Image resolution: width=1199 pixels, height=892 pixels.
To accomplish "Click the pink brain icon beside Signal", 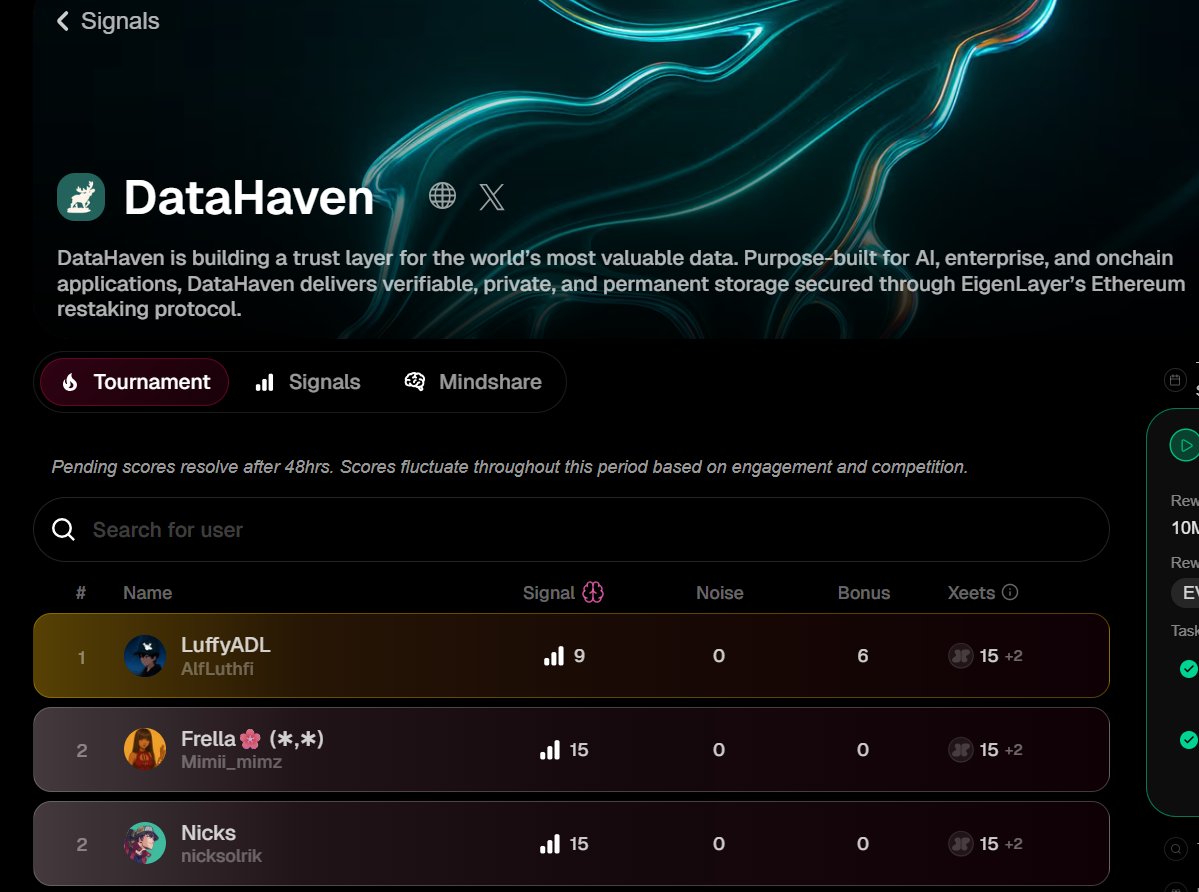I will 593,592.
